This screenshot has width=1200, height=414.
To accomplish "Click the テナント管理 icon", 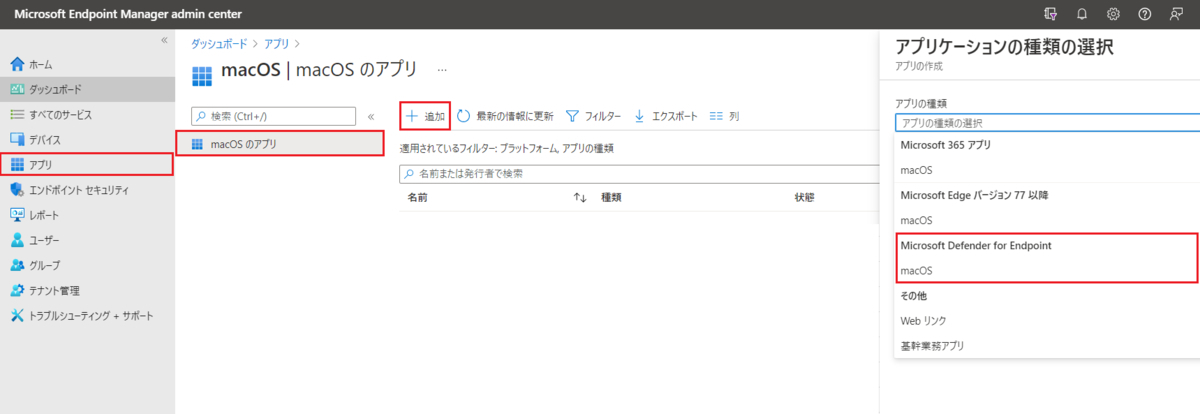I will [16, 290].
